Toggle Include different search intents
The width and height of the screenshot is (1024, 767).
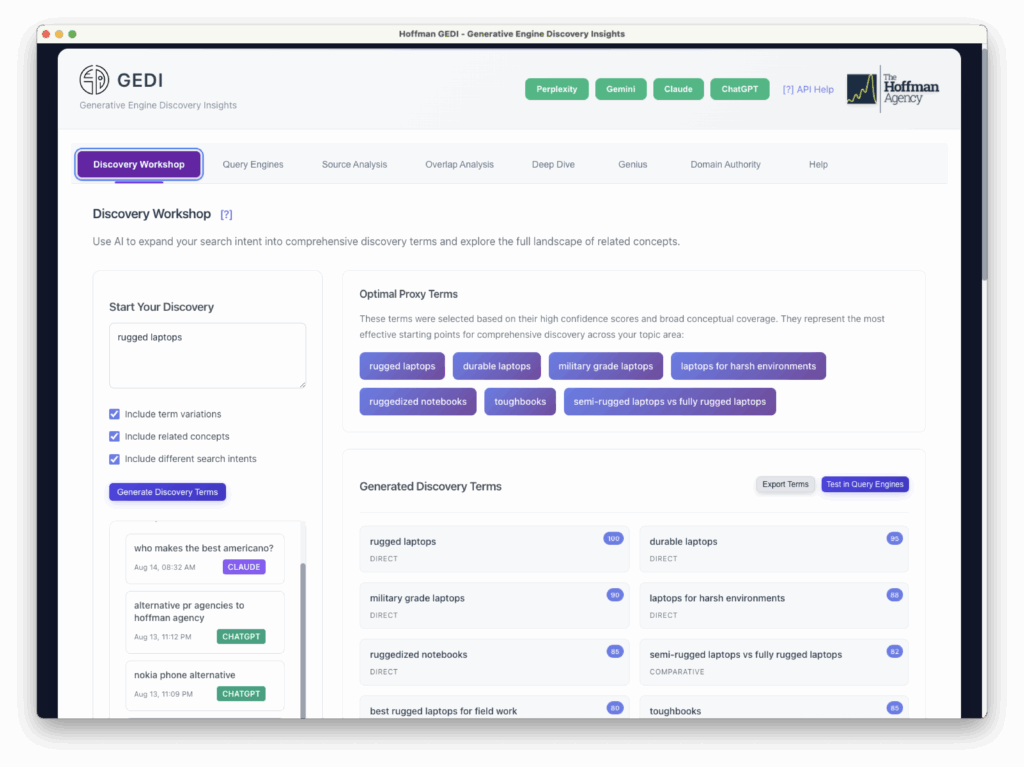coord(115,459)
